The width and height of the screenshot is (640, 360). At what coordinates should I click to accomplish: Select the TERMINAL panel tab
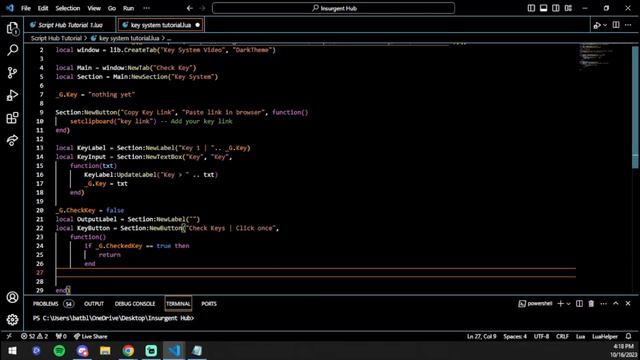click(178, 304)
